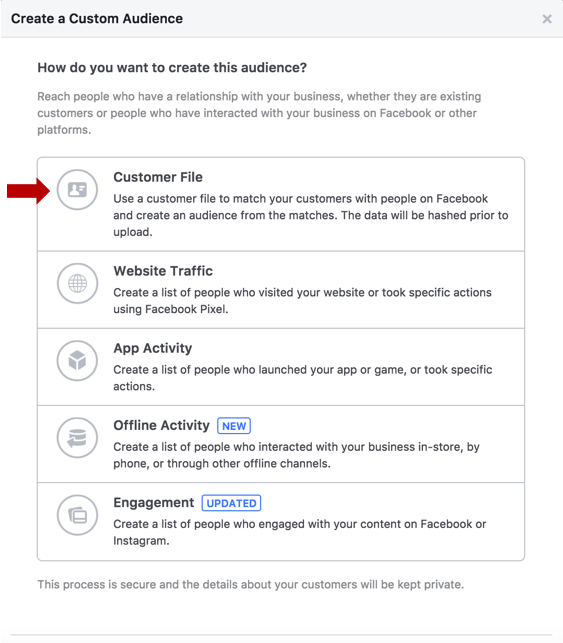
Task: Click the Facebook Pixel description under Website Traffic
Action: pos(303,301)
